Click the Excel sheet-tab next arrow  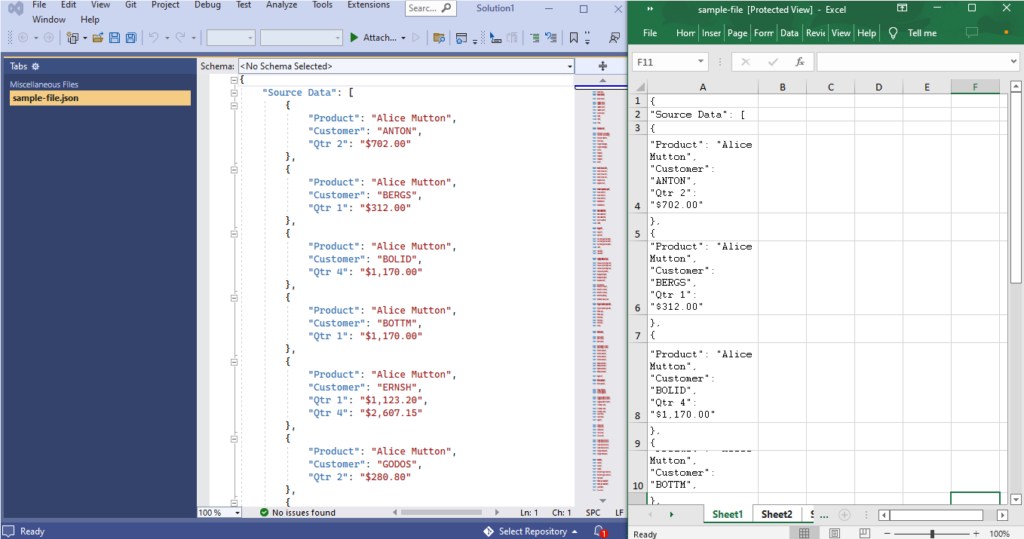(x=671, y=515)
